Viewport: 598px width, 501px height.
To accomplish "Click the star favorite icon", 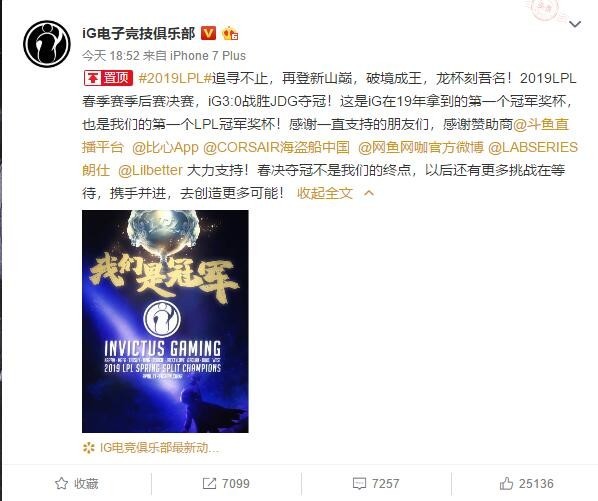I will 61,483.
